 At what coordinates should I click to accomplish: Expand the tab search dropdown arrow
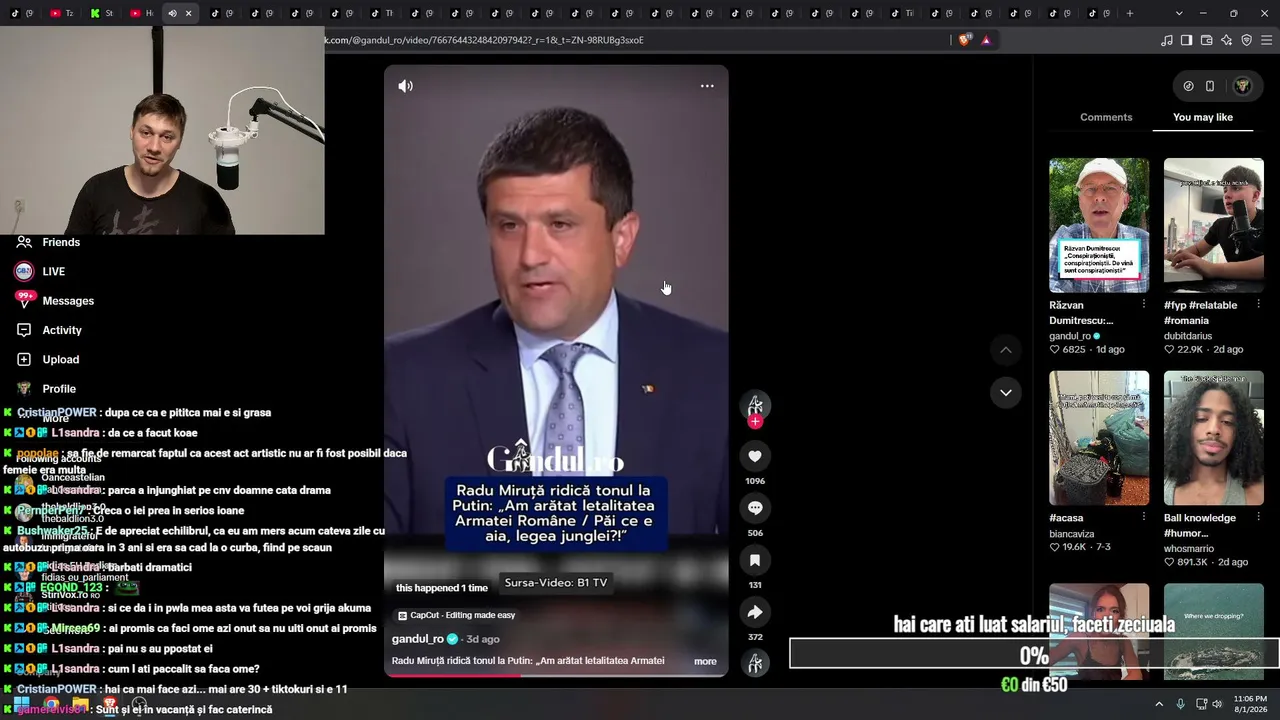(x=1179, y=13)
